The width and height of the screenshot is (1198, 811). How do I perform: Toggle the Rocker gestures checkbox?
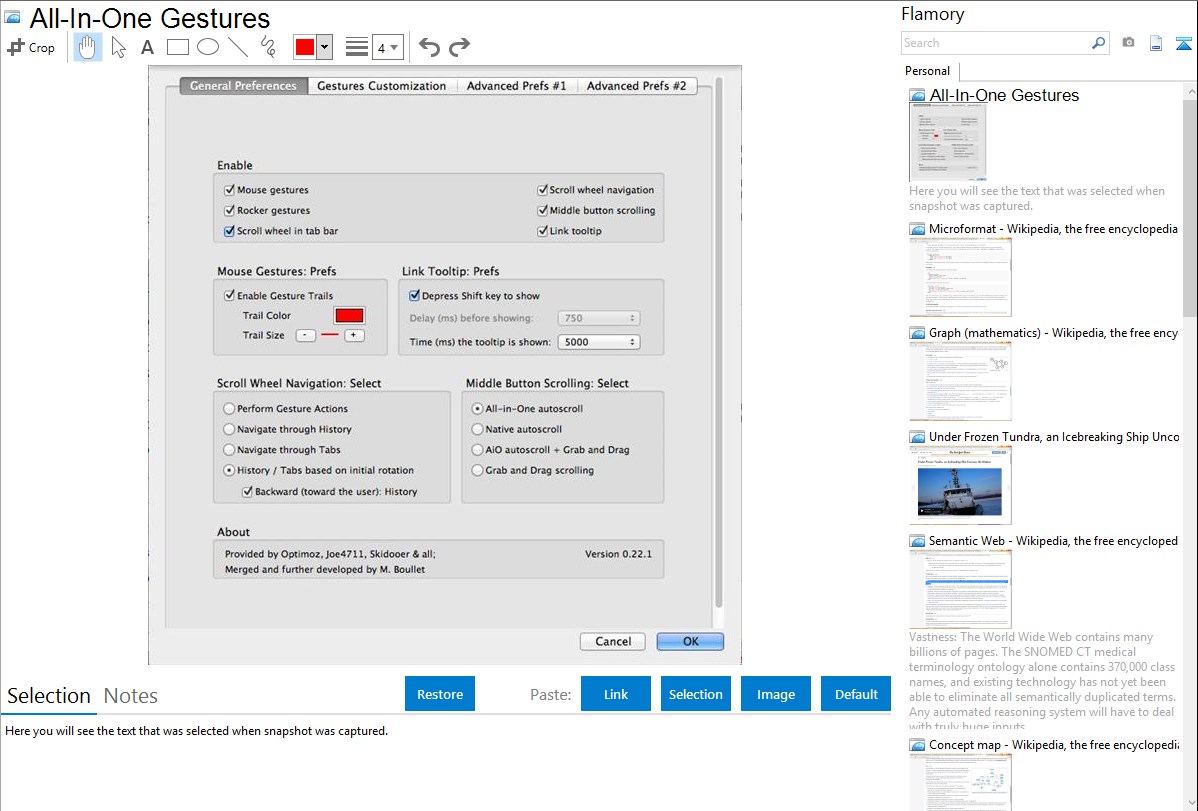tap(229, 210)
